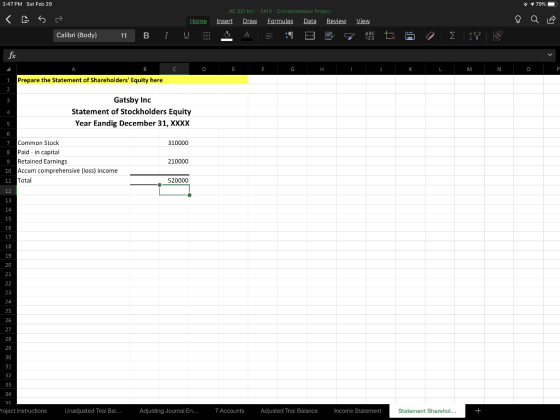Switch to the Data ribbon tab
The width and height of the screenshot is (560, 420).
click(310, 21)
